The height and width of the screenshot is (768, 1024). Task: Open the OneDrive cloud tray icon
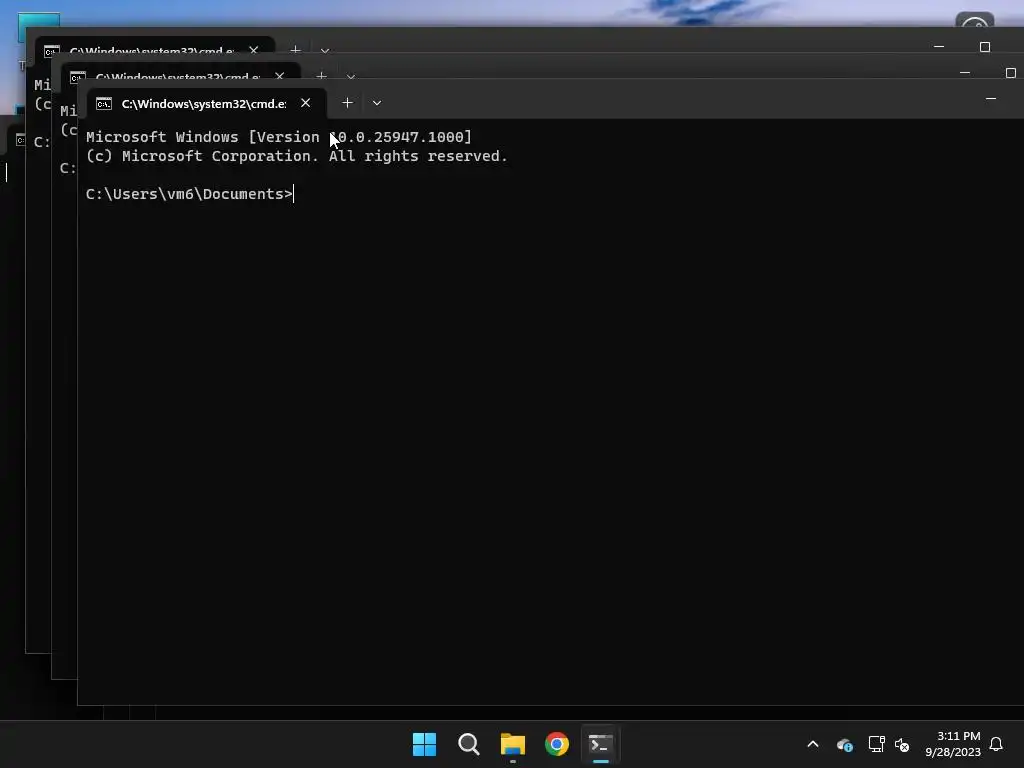844,744
